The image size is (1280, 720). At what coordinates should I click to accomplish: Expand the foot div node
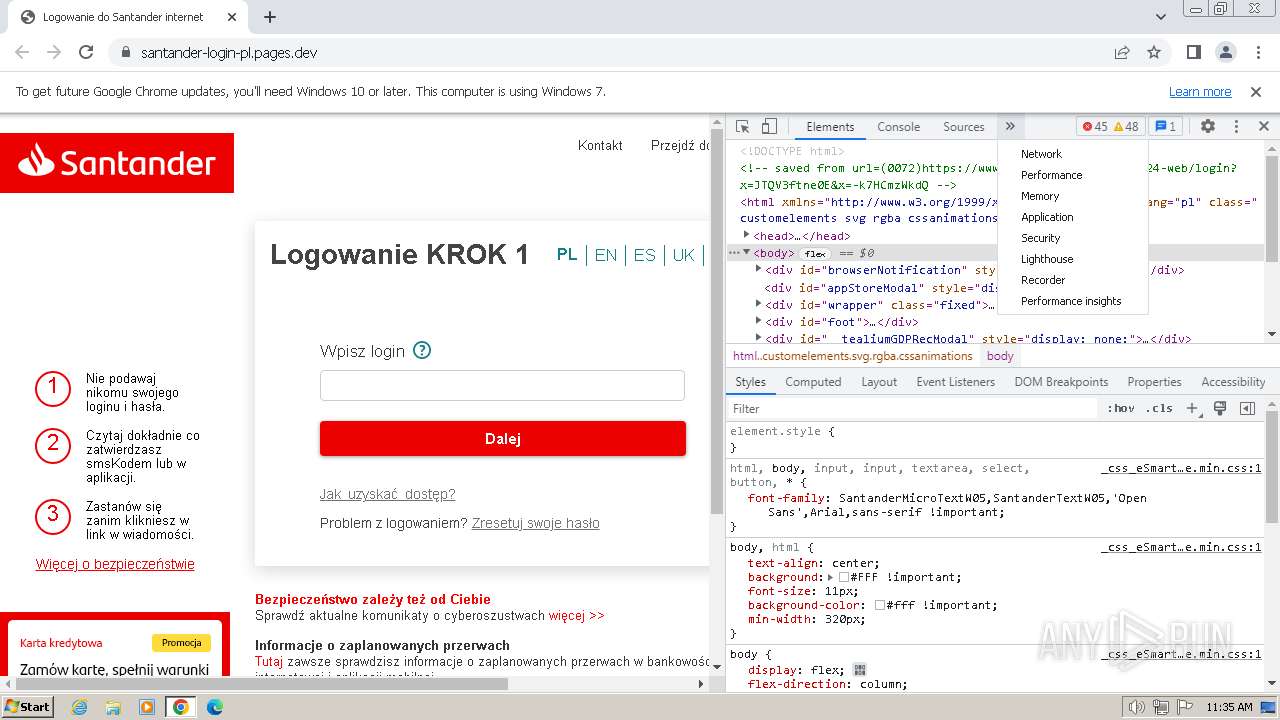click(x=758, y=321)
